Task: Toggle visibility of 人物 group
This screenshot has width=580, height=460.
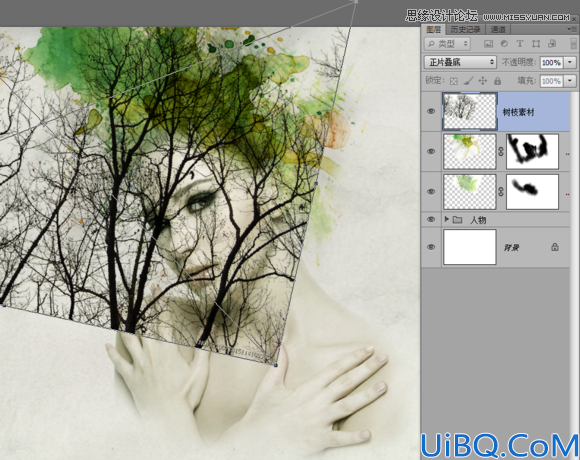Action: (x=431, y=220)
